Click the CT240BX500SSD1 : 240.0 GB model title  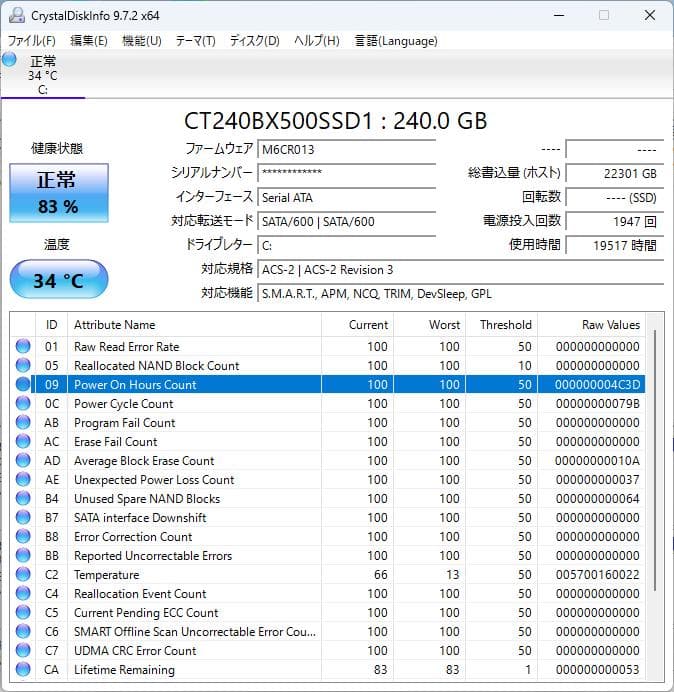[335, 121]
